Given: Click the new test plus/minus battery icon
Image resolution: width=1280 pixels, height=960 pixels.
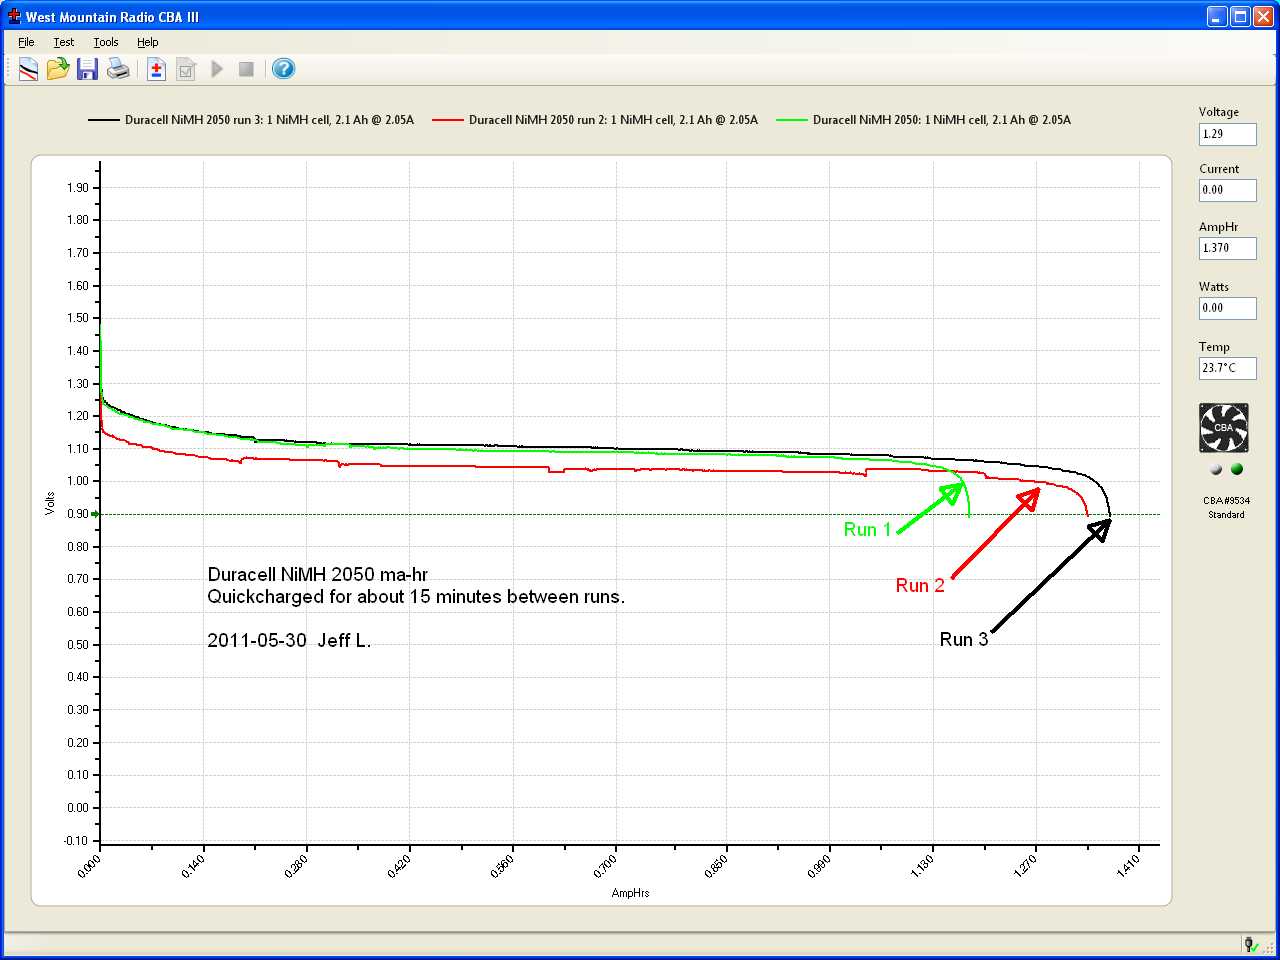Looking at the screenshot, I should point(156,69).
